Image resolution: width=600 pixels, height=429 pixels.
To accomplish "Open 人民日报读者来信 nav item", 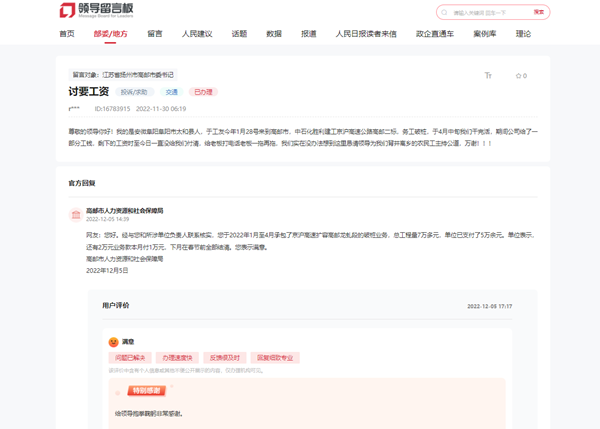I will (366, 34).
